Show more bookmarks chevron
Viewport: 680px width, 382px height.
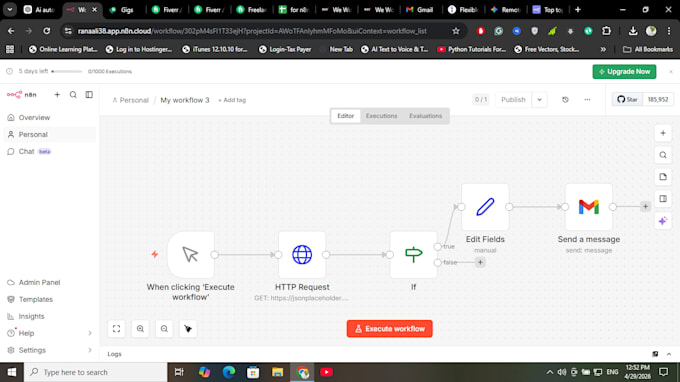point(603,49)
